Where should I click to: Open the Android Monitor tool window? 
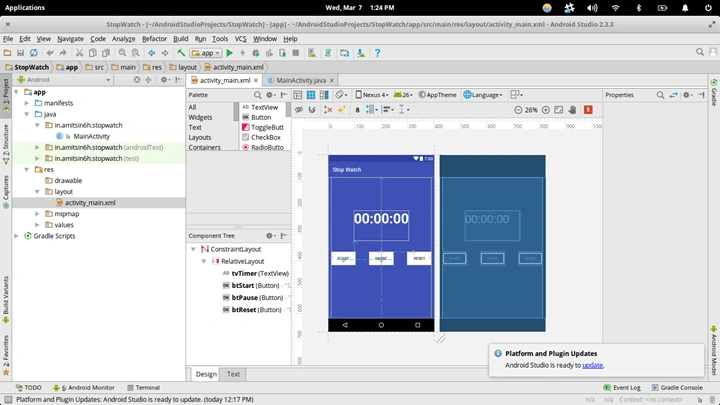pos(84,388)
